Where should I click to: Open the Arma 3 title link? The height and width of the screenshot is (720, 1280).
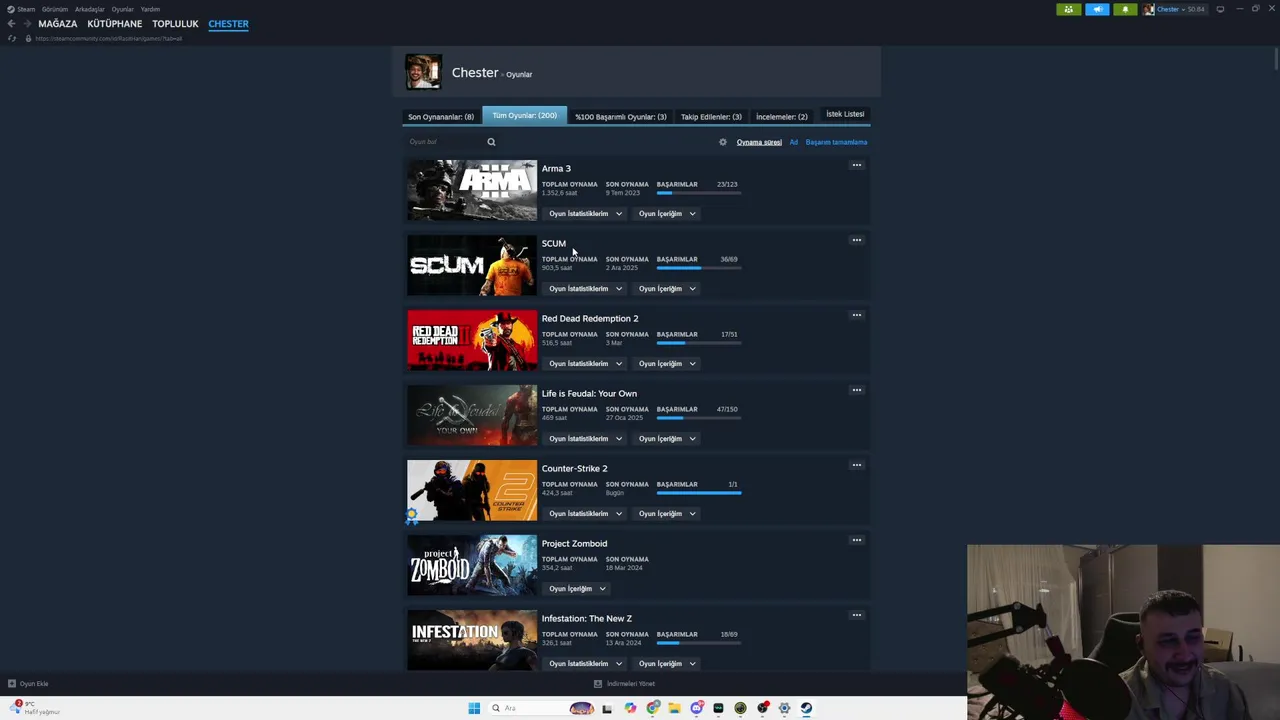[556, 169]
